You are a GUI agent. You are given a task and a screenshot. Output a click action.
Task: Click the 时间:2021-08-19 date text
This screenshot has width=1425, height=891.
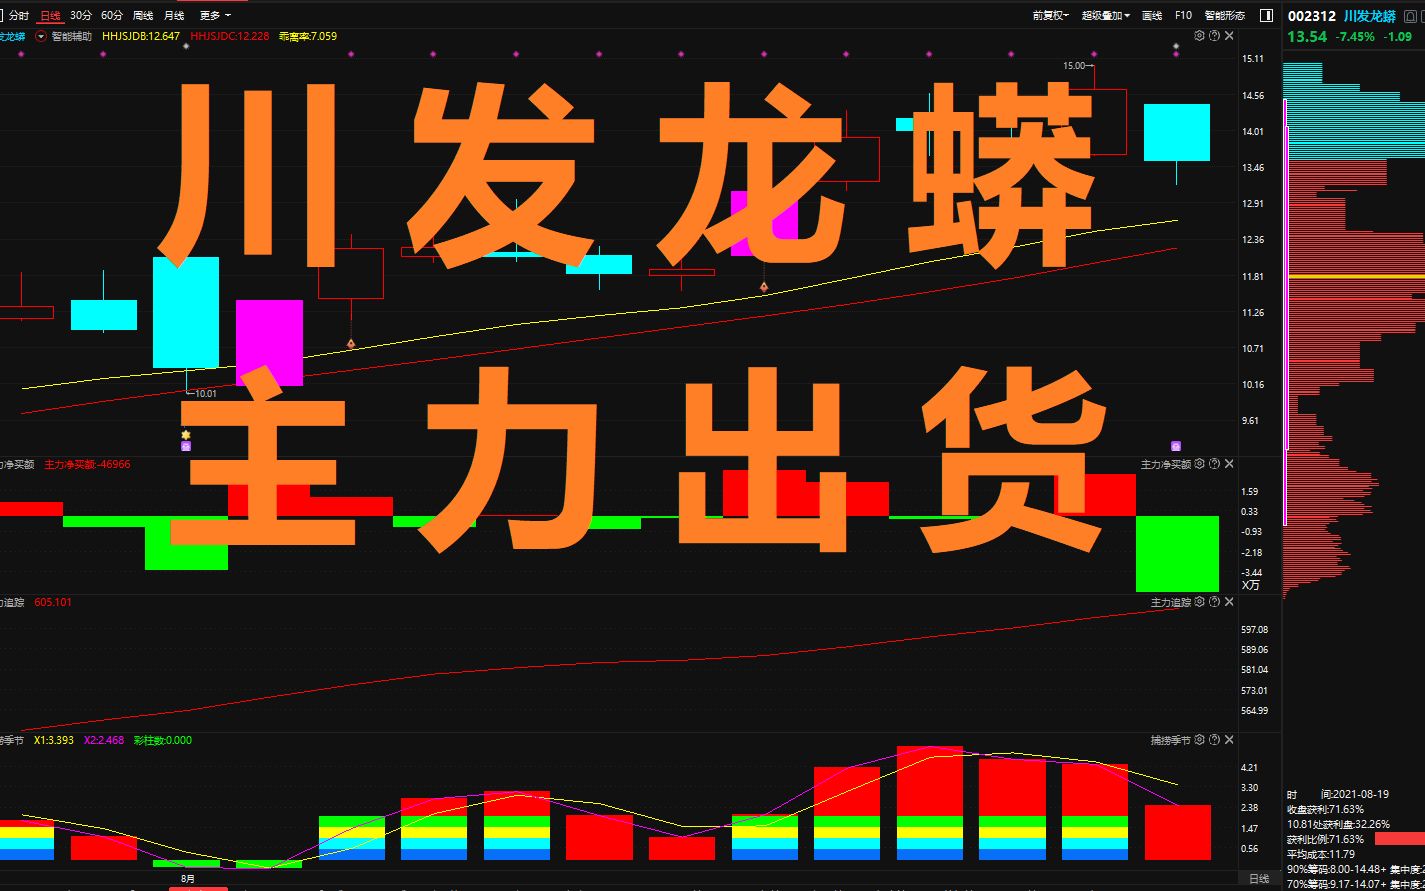click(1338, 793)
